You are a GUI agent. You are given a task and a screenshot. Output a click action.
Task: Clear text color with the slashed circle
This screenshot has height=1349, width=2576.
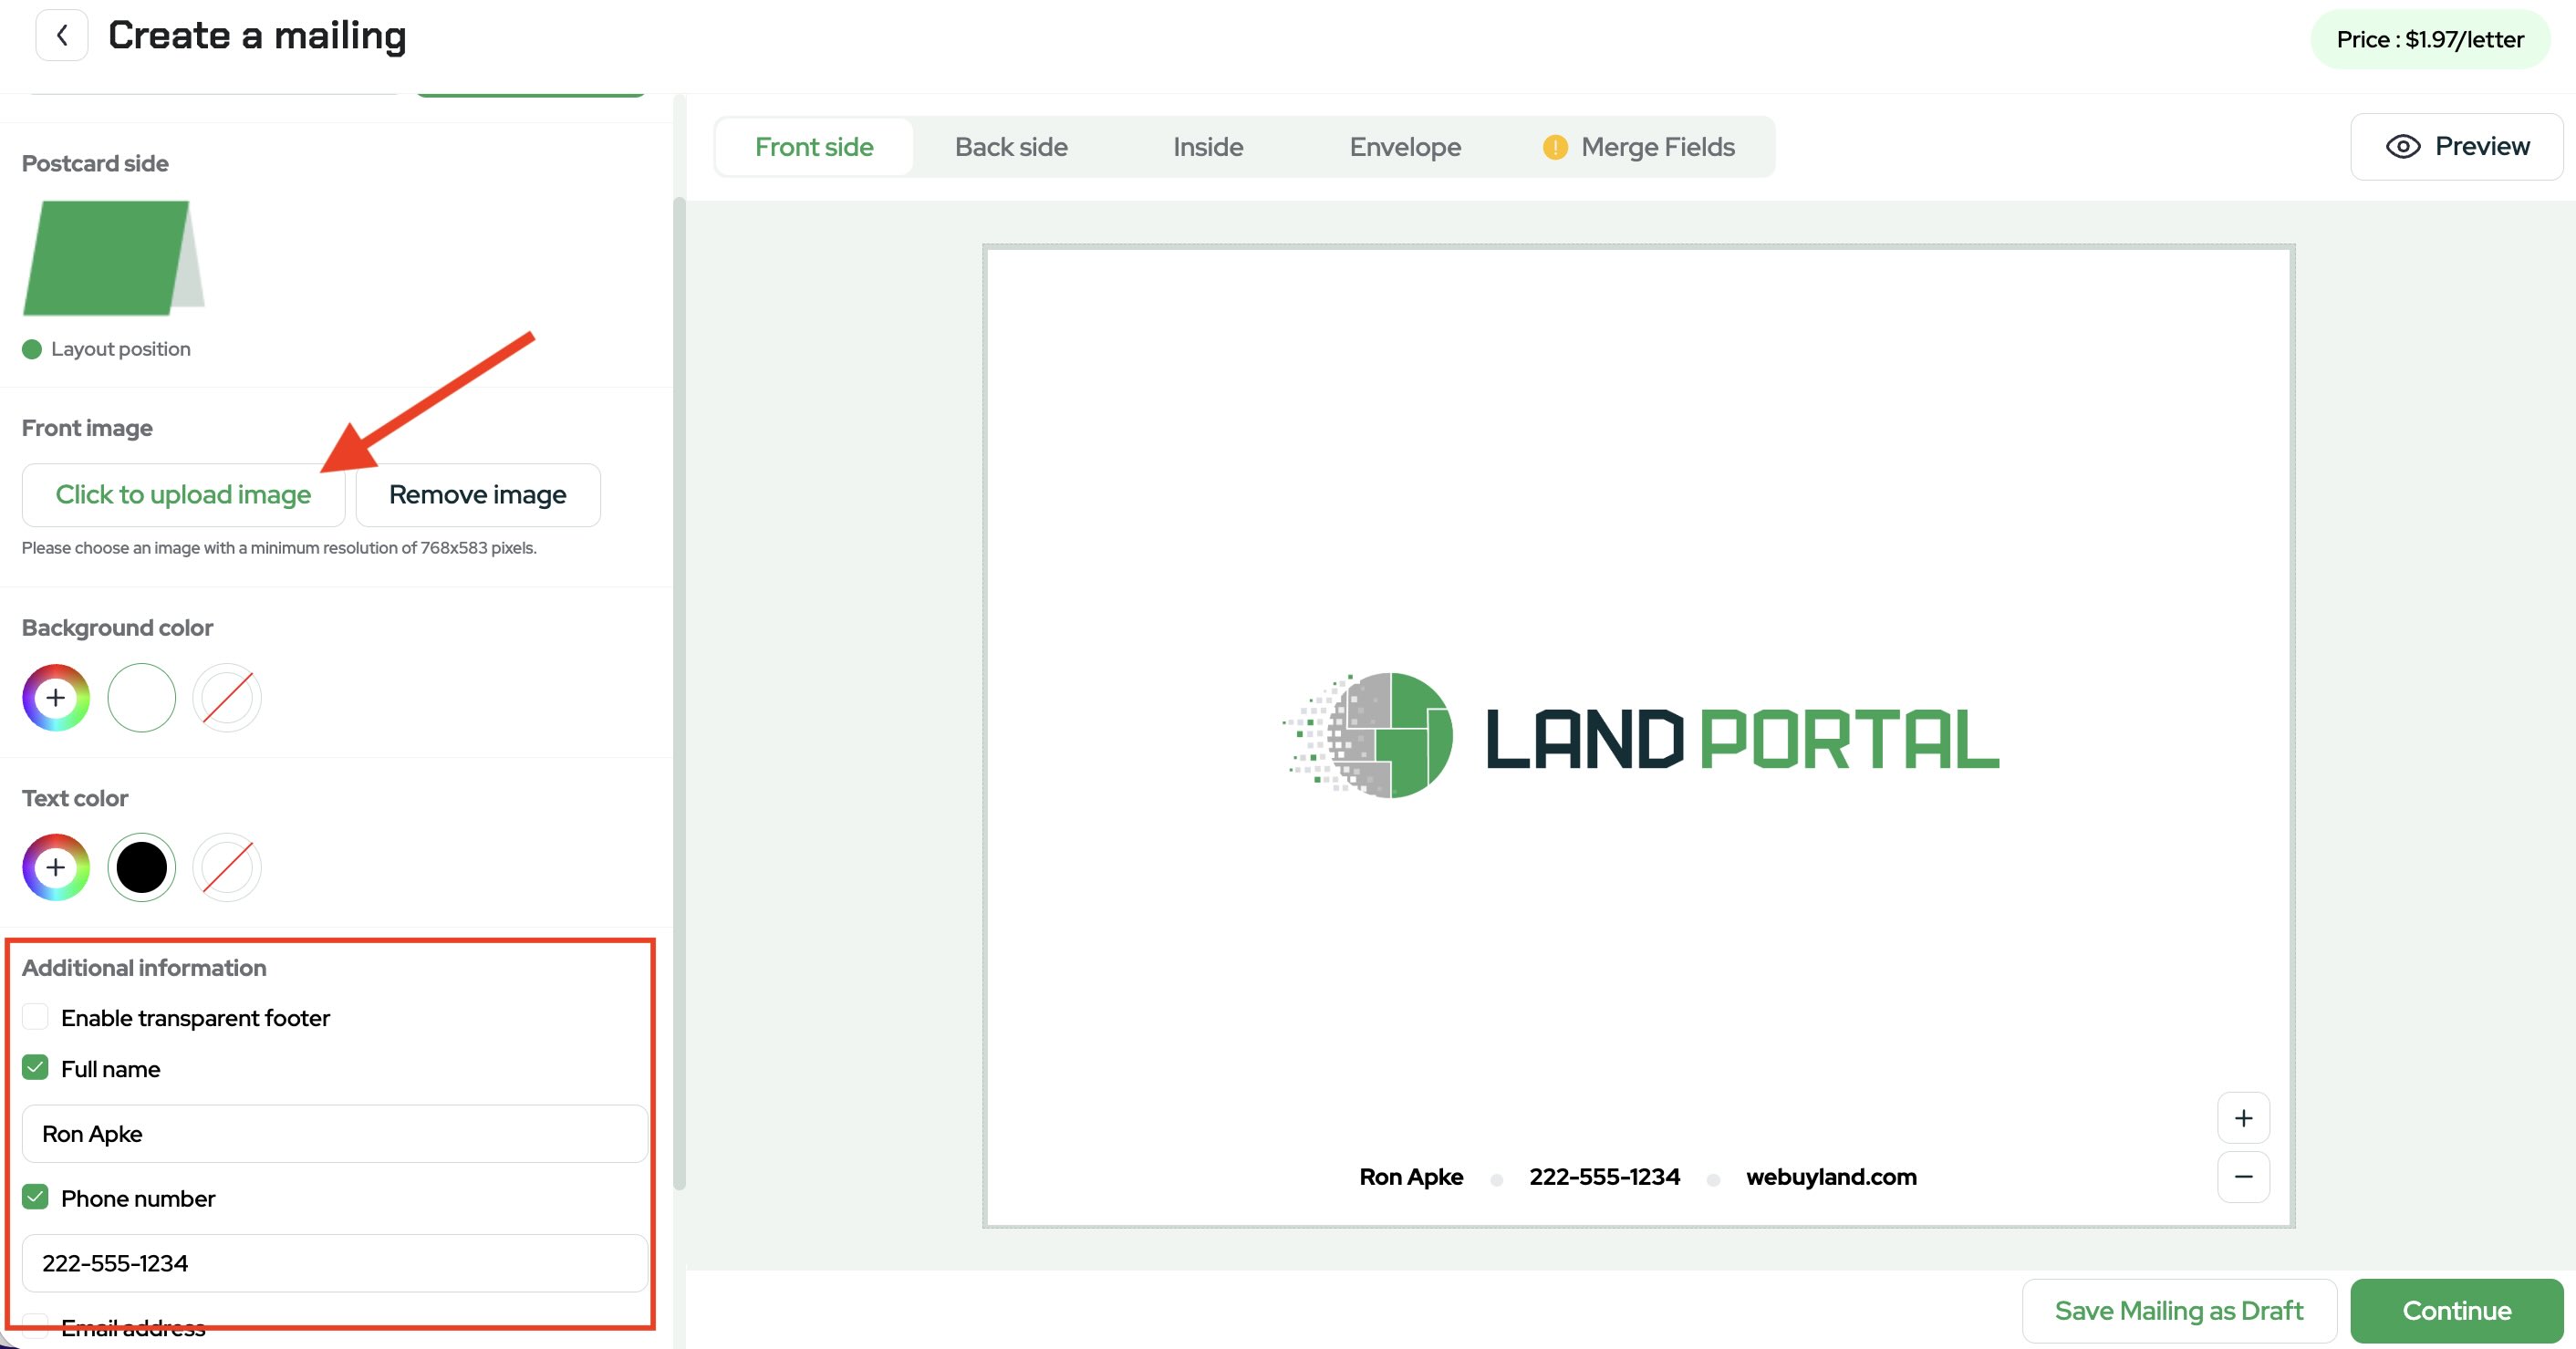click(227, 867)
